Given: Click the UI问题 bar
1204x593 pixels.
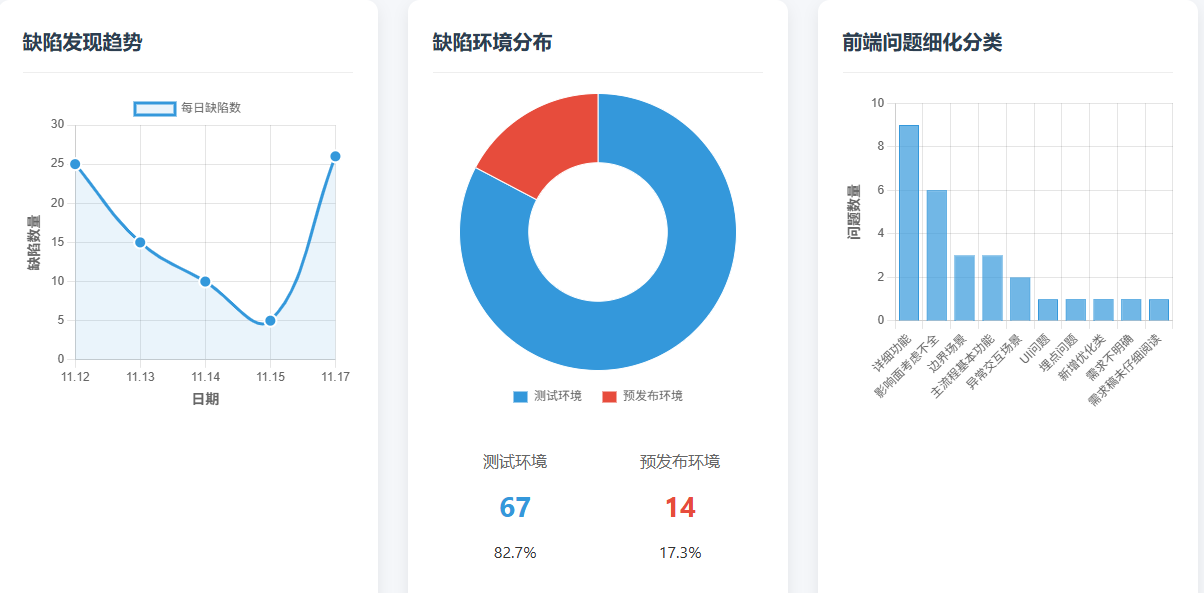Looking at the screenshot, I should (x=1048, y=310).
